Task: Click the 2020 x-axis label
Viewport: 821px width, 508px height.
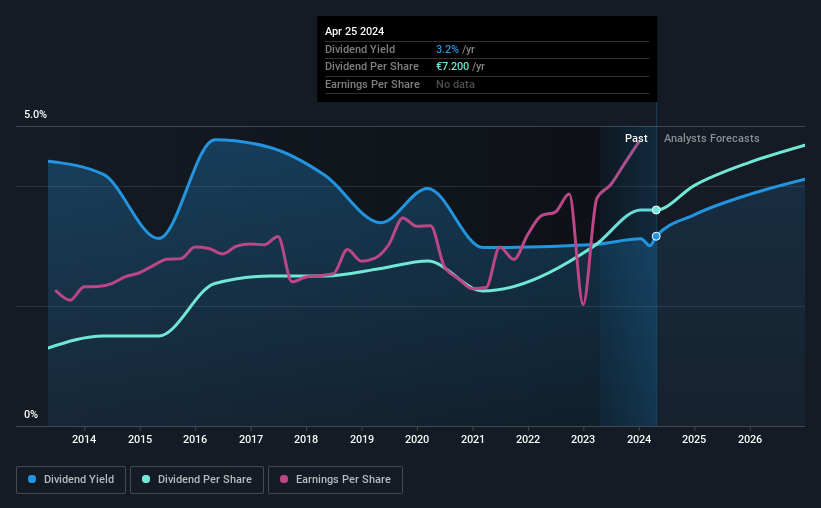Action: tap(417, 439)
